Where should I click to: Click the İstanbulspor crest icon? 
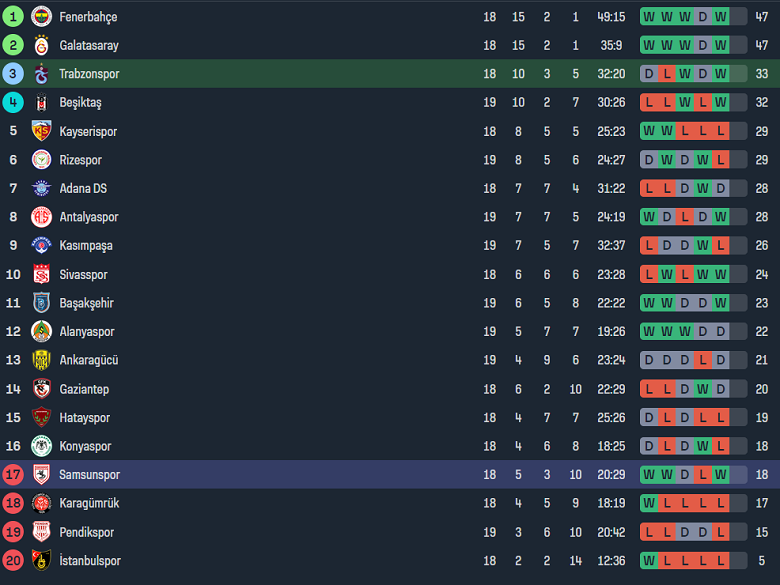point(41,561)
